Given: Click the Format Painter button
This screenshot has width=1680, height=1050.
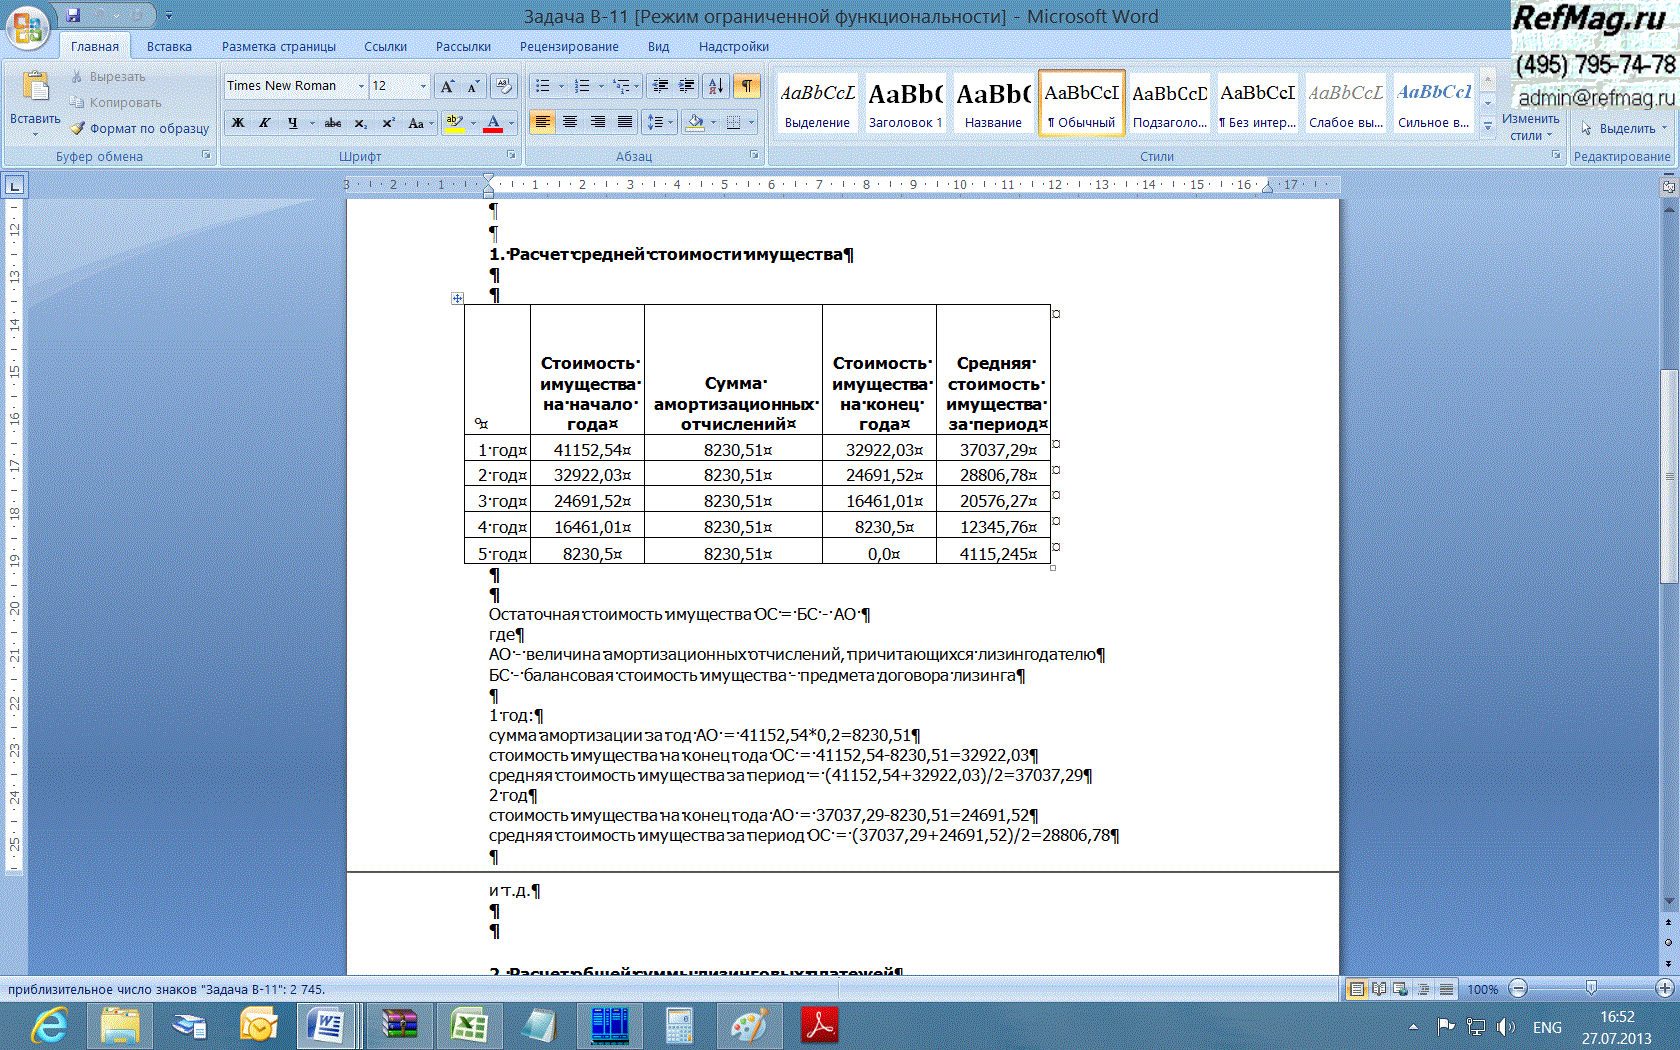Looking at the screenshot, I should click(x=140, y=128).
